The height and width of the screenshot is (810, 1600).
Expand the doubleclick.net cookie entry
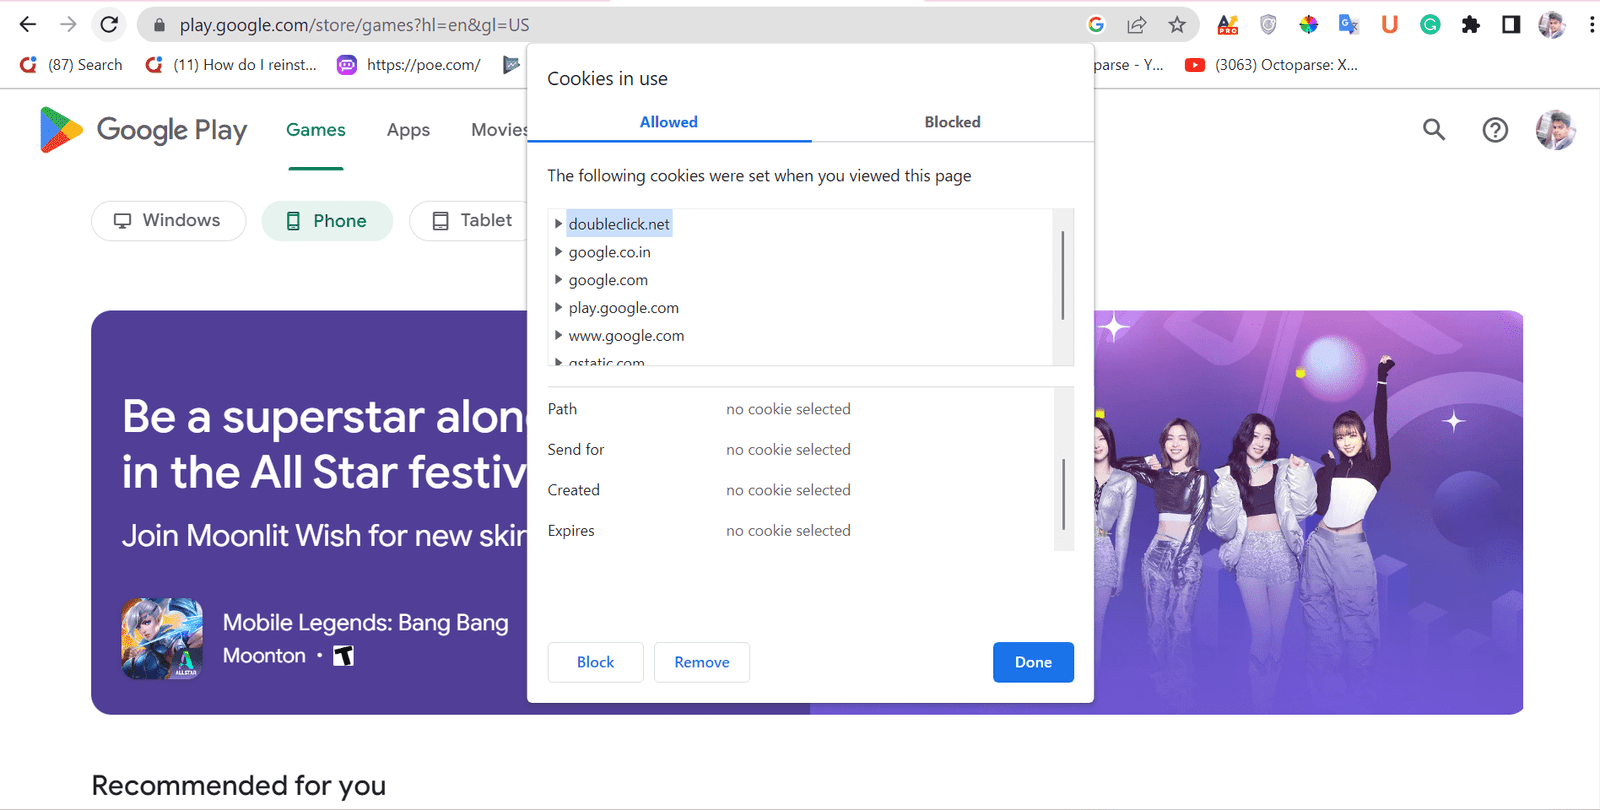tap(558, 224)
